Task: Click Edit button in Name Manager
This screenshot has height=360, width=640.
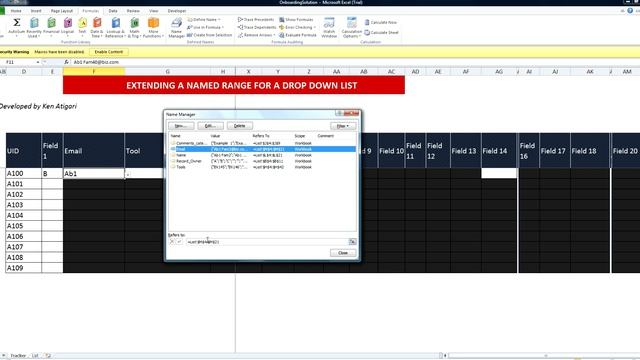Action: [x=210, y=126]
